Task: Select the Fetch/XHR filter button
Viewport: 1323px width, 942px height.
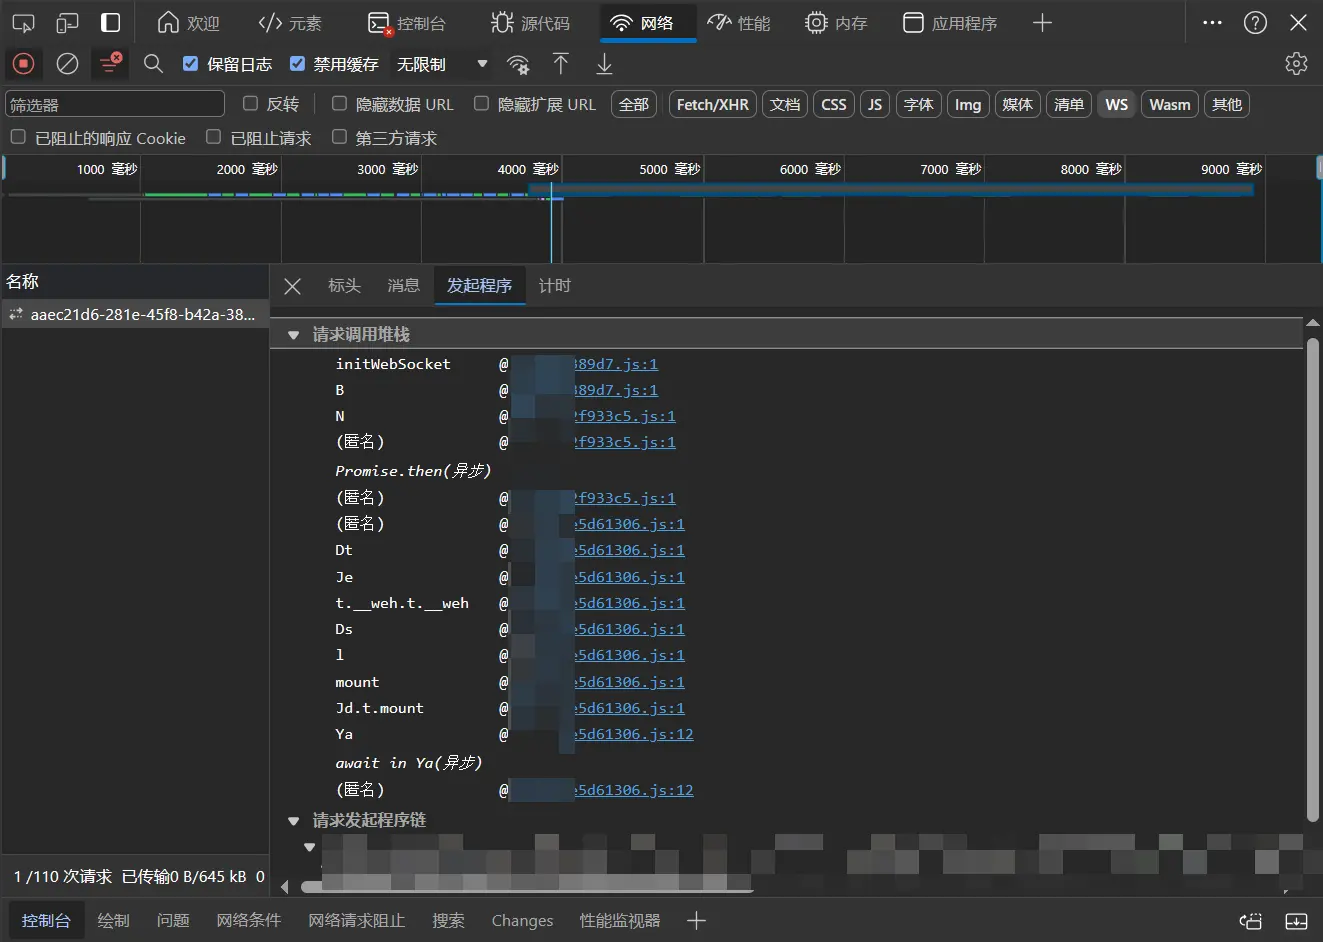Action: click(712, 104)
